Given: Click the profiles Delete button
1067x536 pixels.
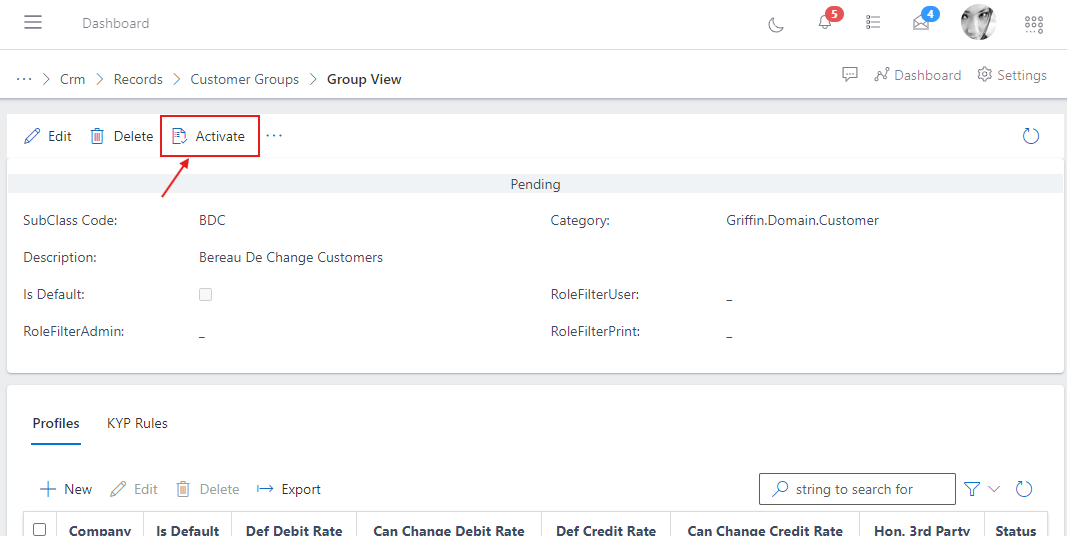Looking at the screenshot, I should pos(208,489).
